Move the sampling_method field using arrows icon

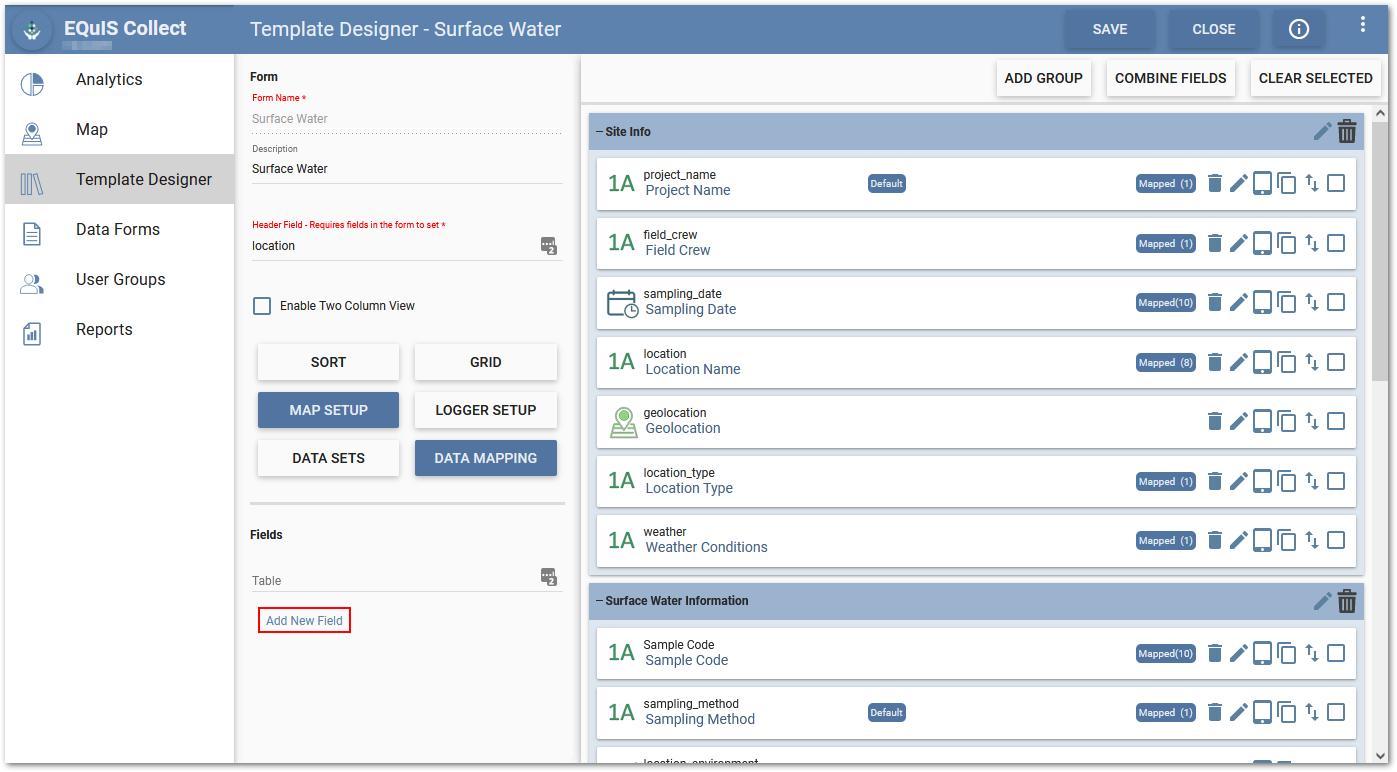[x=1312, y=712]
